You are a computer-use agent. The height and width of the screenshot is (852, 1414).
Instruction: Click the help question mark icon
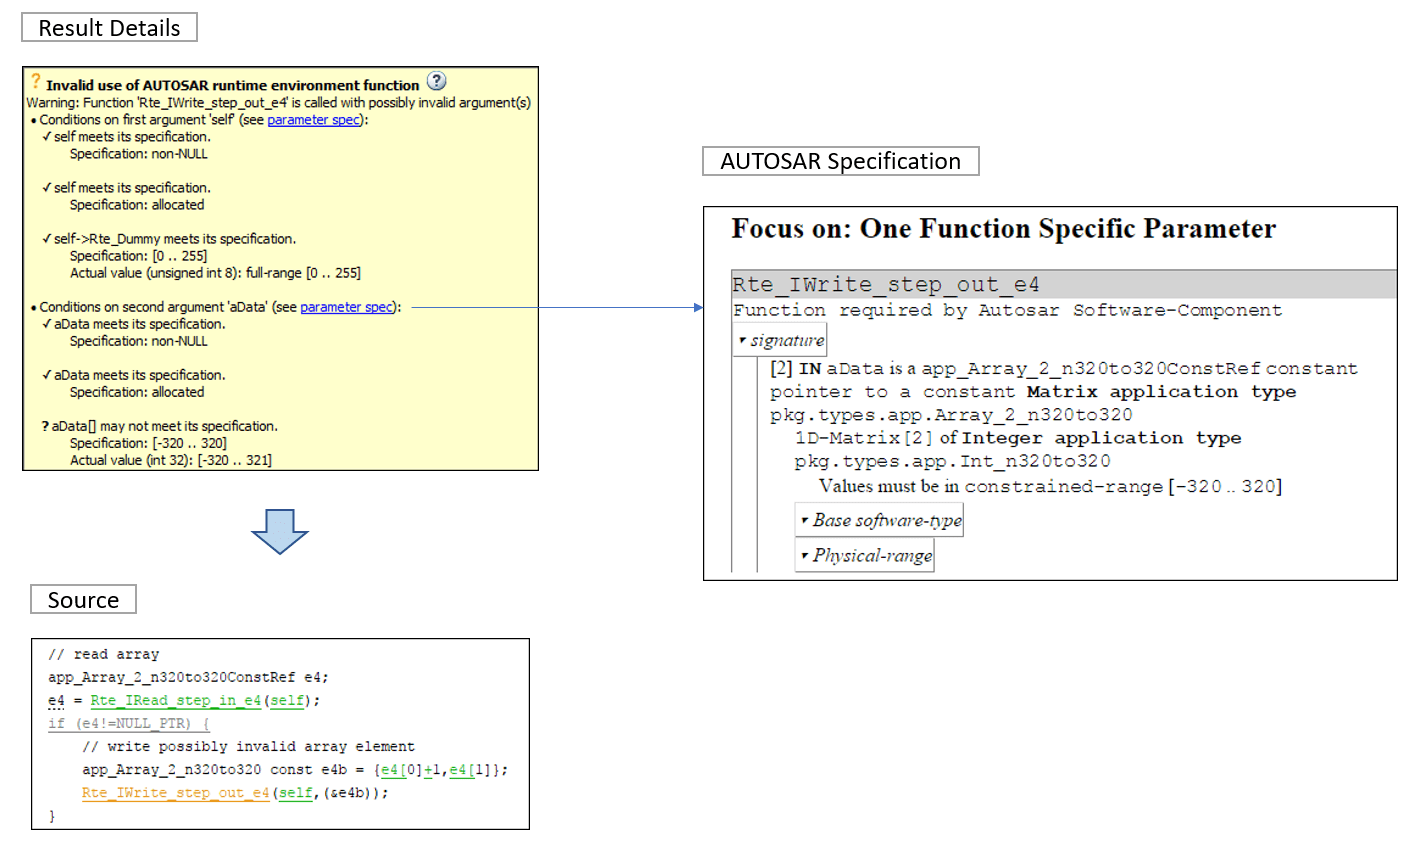436,82
